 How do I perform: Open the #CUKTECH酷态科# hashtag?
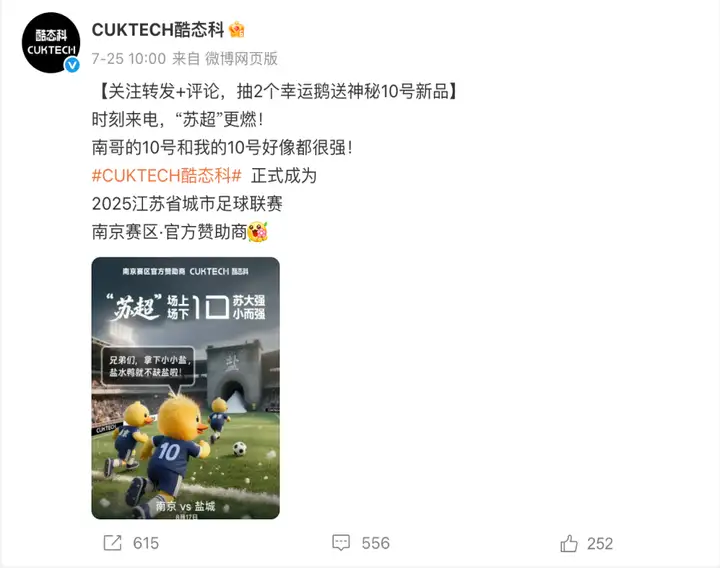(167, 175)
